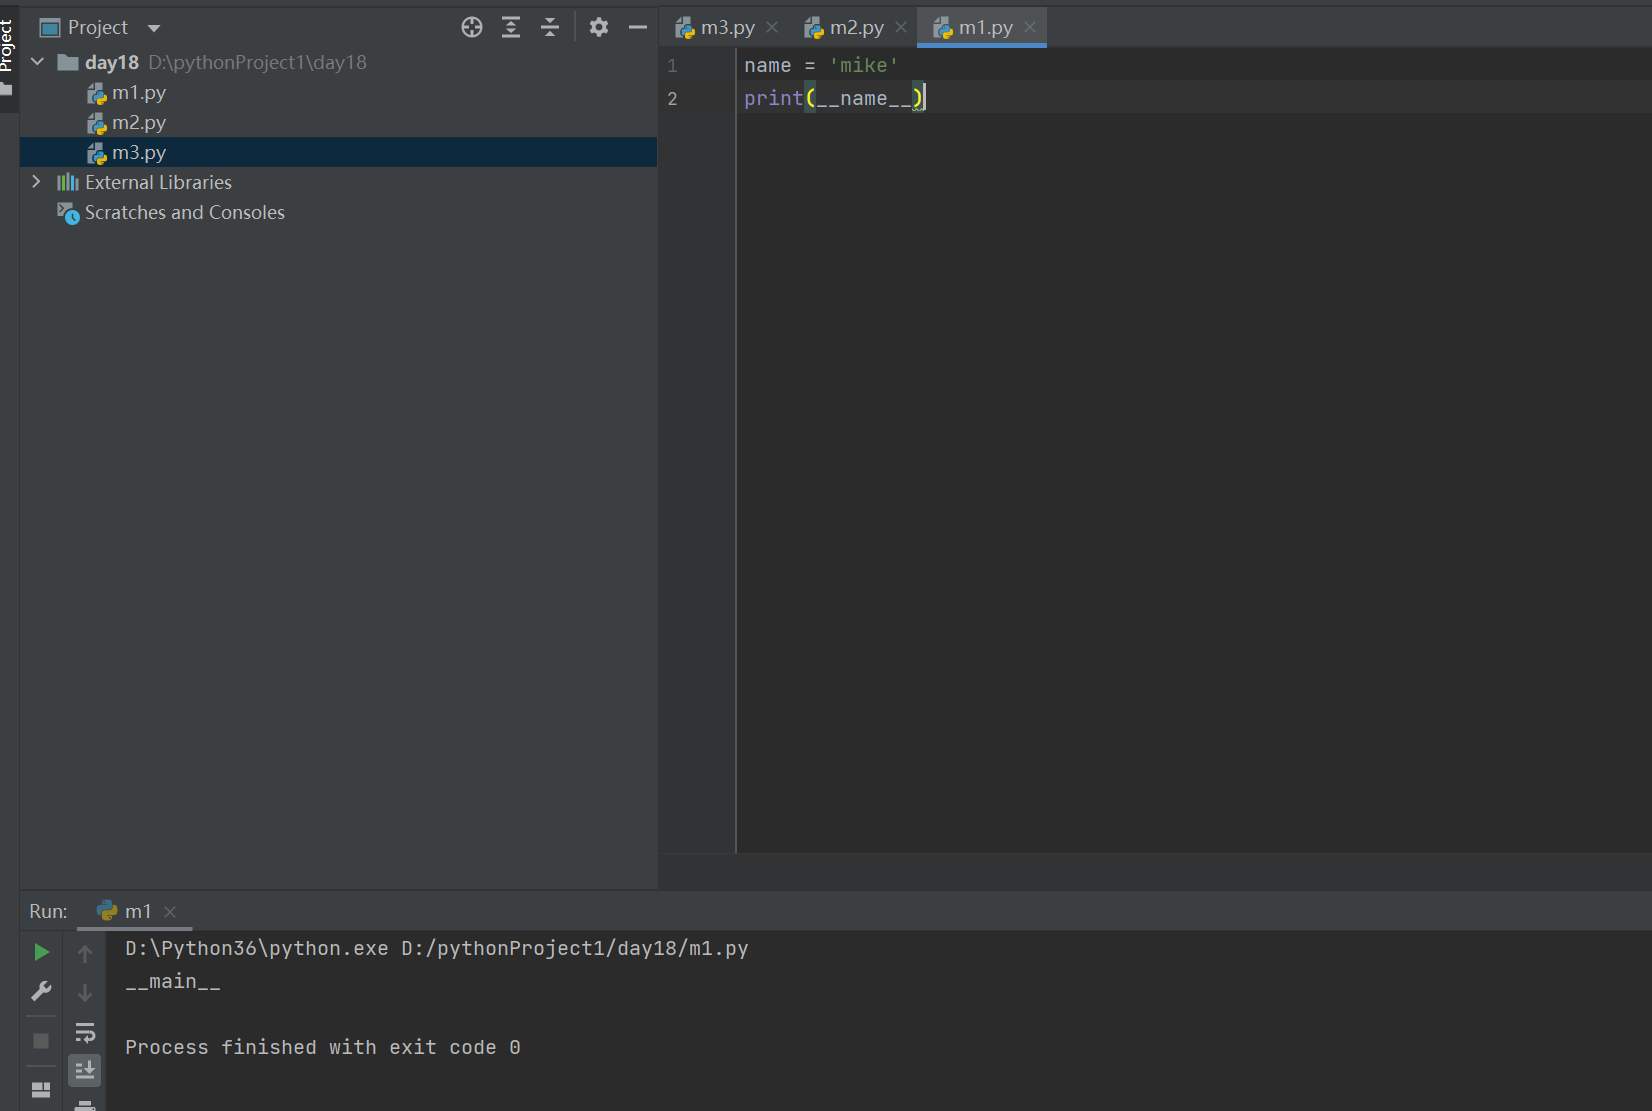Click line number 2 in gutter
This screenshot has height=1111, width=1652.
click(672, 99)
